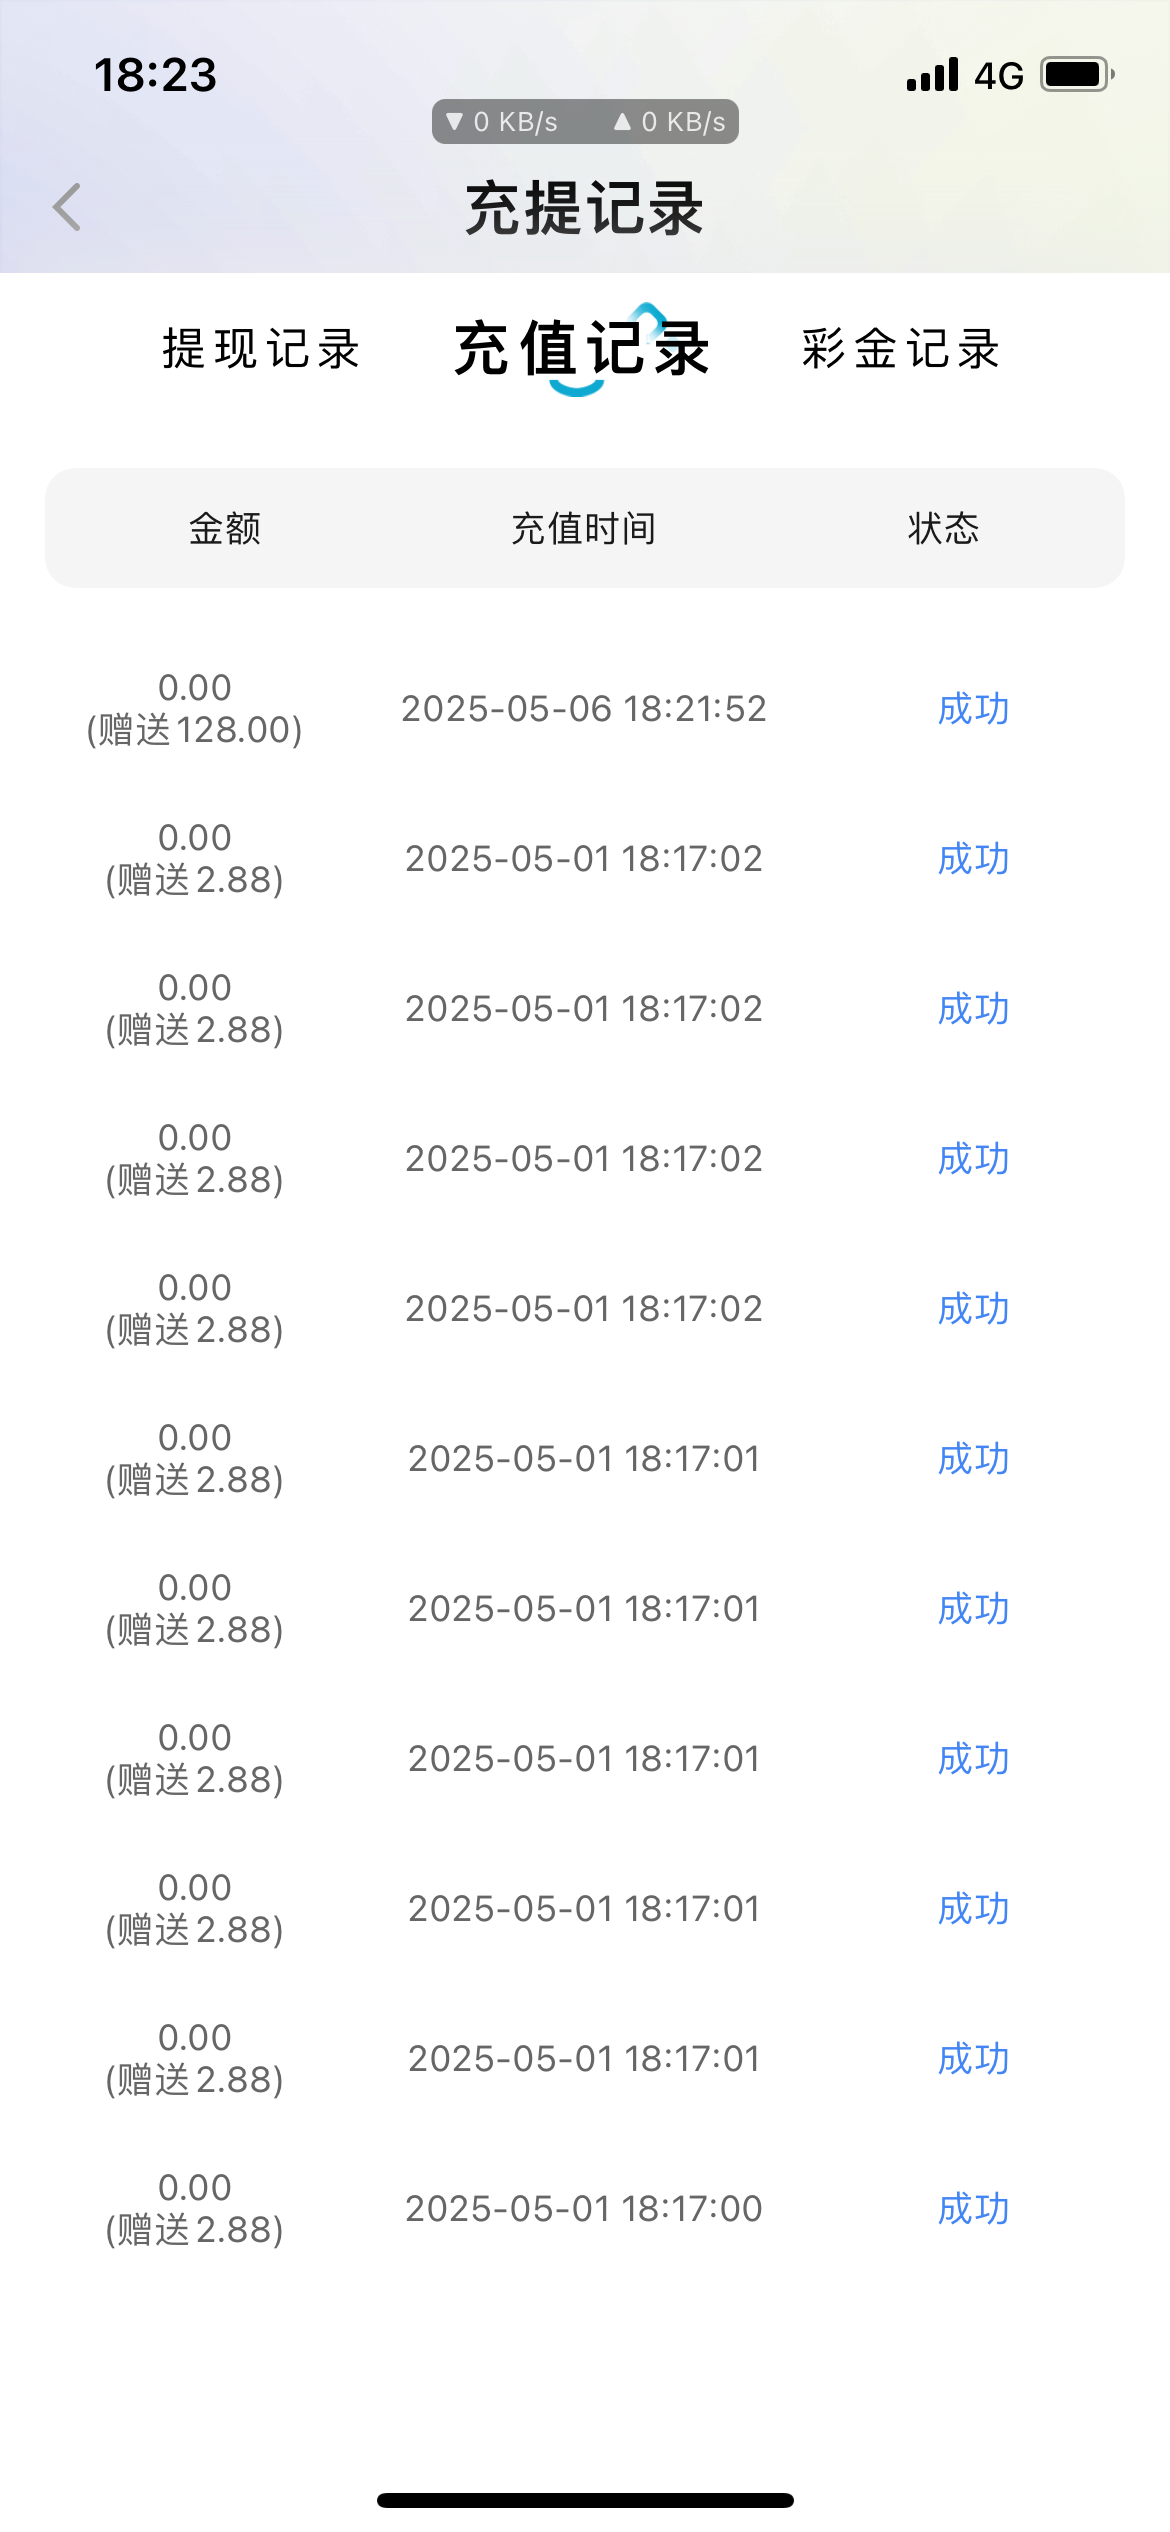
Task: Tap the 充提记录 page title
Action: pos(585,208)
